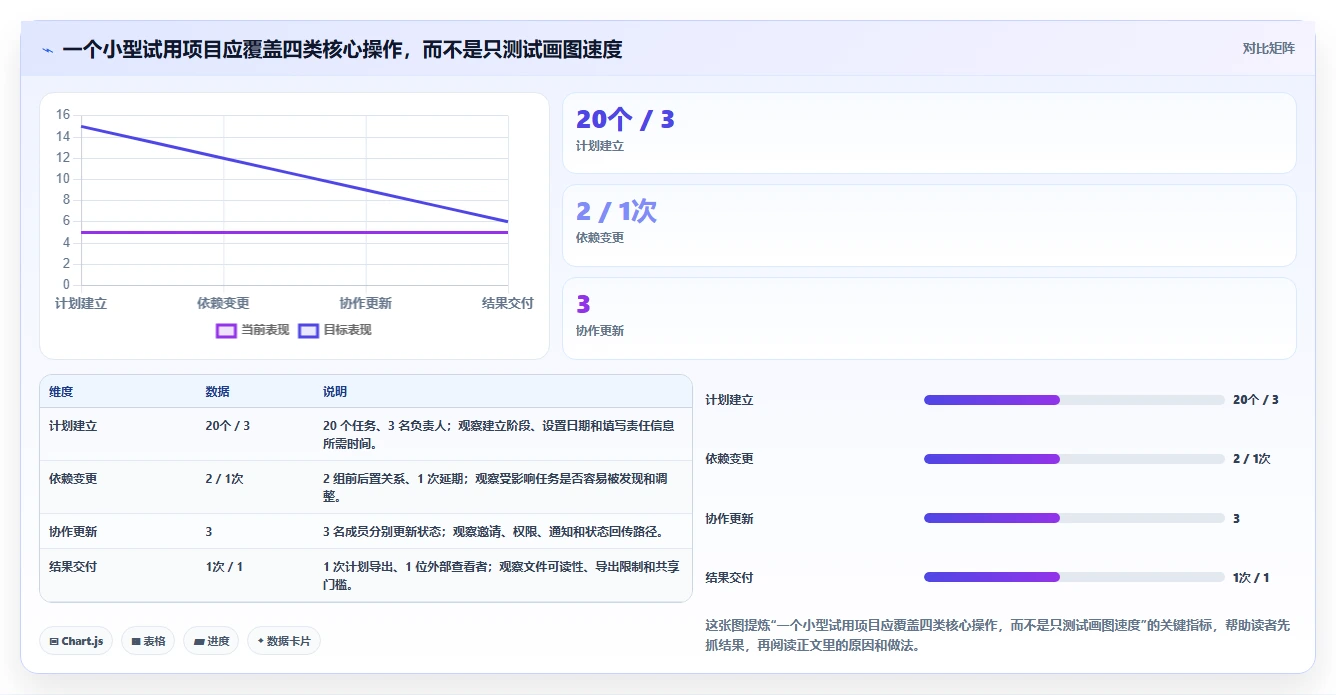Toggle the 当前表现 legend swatch
Screen dimensions: 1336x695
(226, 330)
